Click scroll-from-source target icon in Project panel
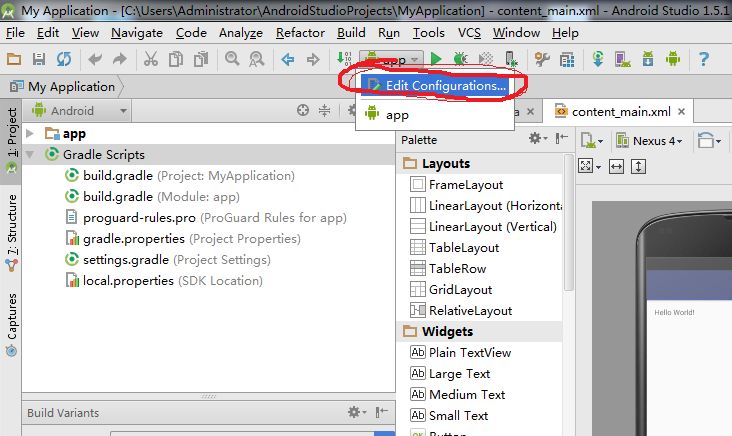 (303, 111)
